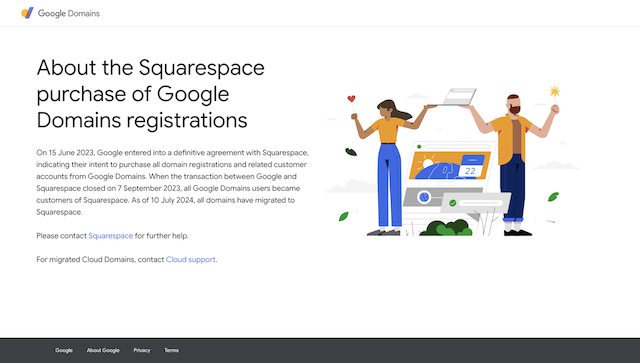Click the text "For migrated Cloud Domains, contact"

[100, 259]
